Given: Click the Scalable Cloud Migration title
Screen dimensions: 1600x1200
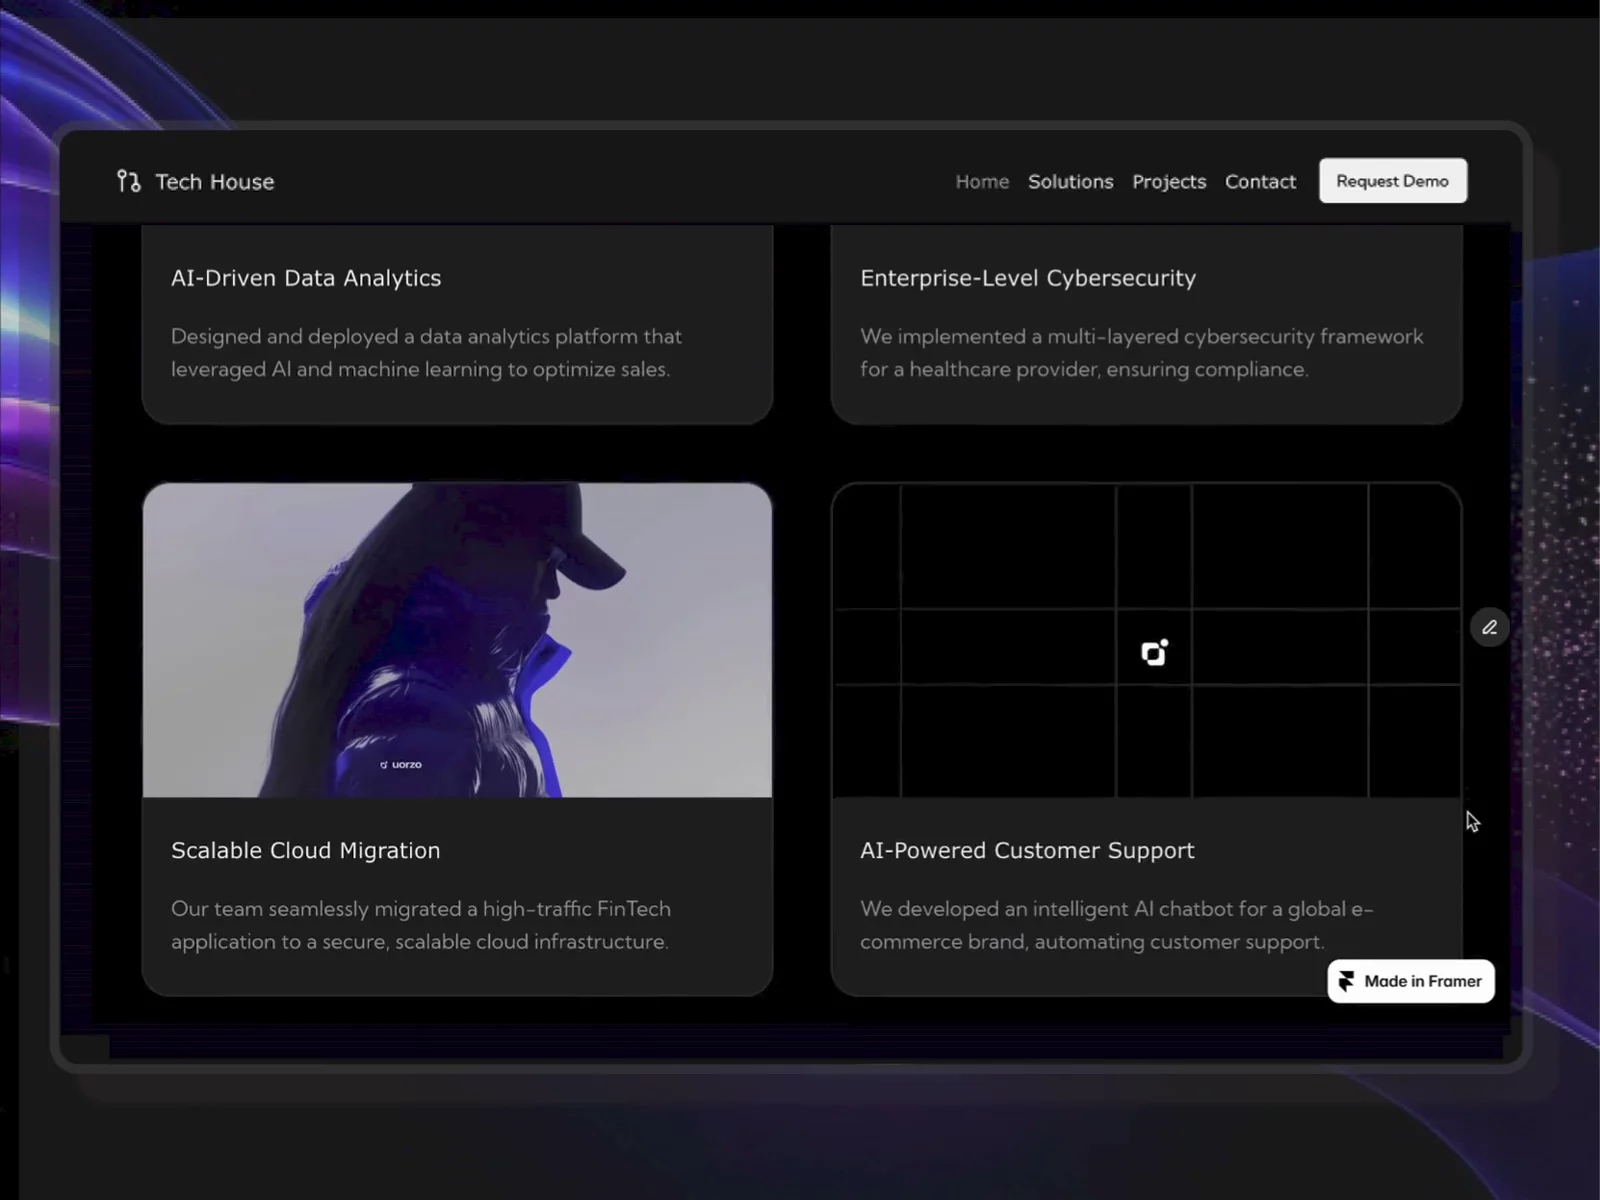Looking at the screenshot, I should coord(306,850).
